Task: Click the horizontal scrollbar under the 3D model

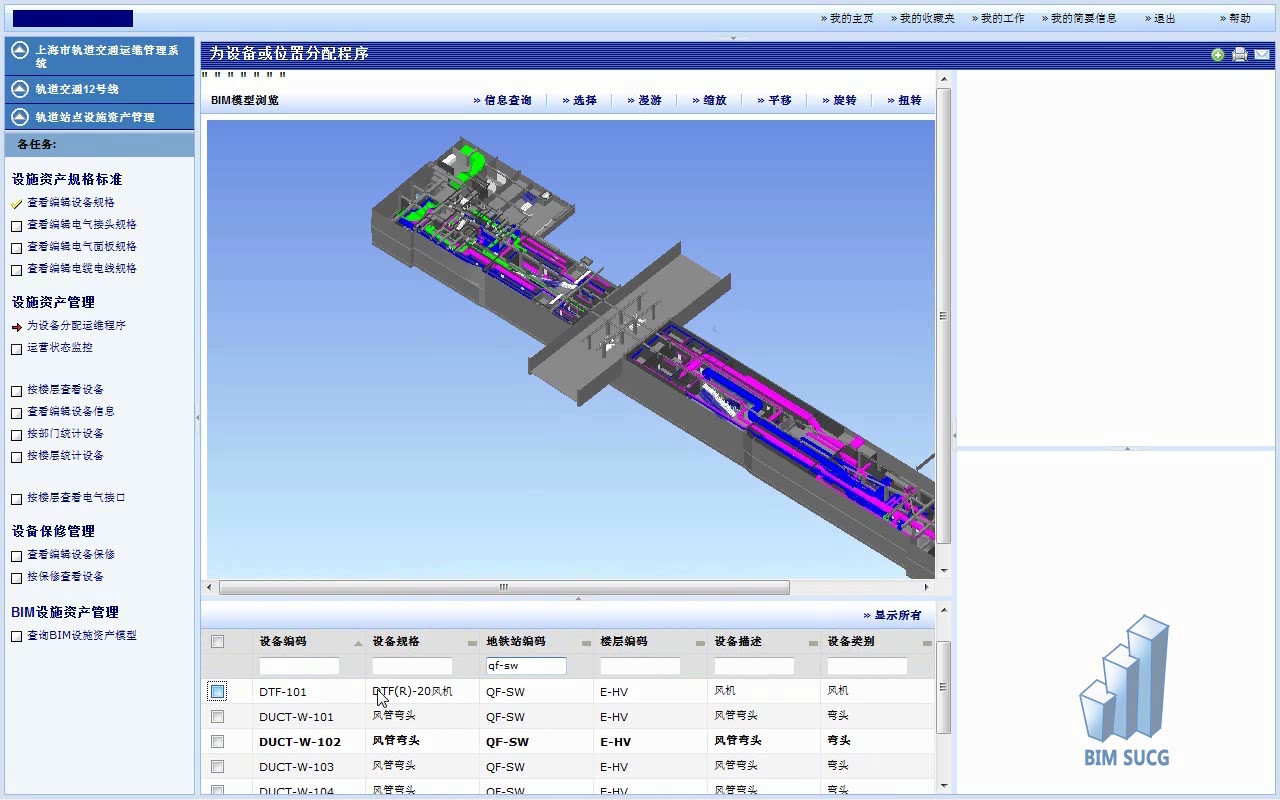Action: click(x=504, y=588)
